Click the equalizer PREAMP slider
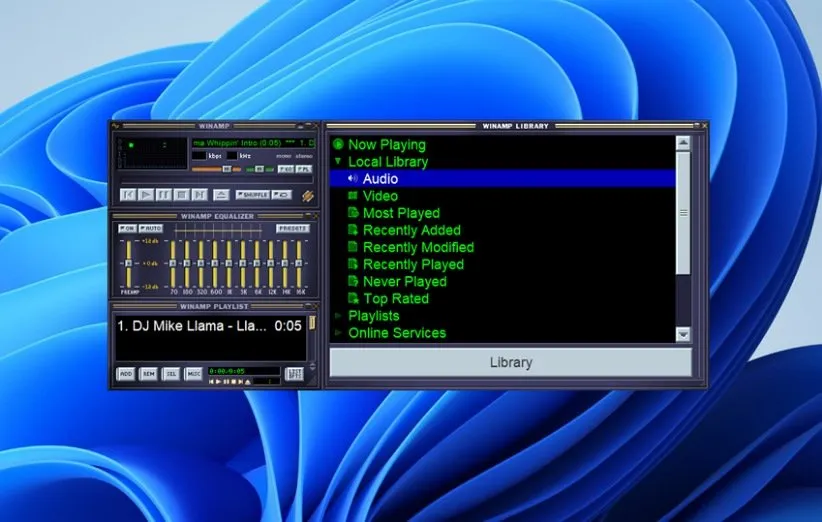This screenshot has width=822, height=522. pyautogui.click(x=128, y=262)
